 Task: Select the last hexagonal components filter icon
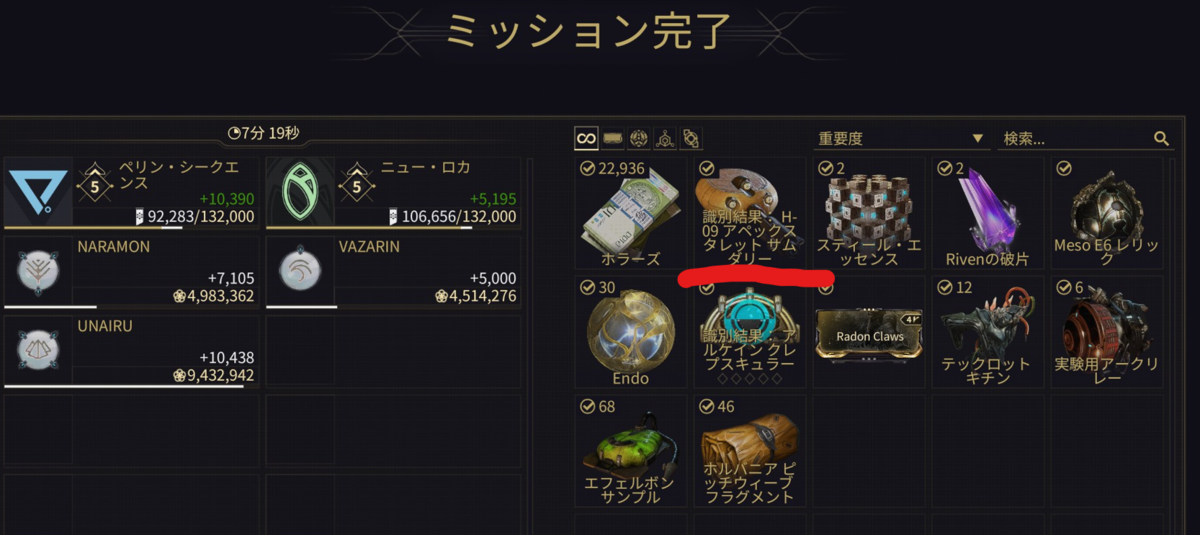point(691,138)
